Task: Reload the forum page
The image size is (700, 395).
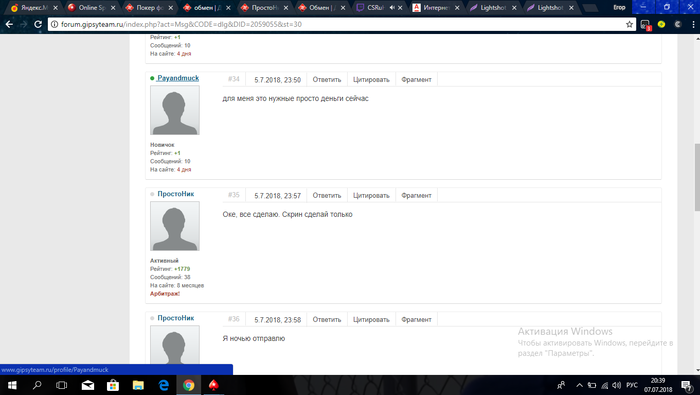Action: (x=38, y=24)
